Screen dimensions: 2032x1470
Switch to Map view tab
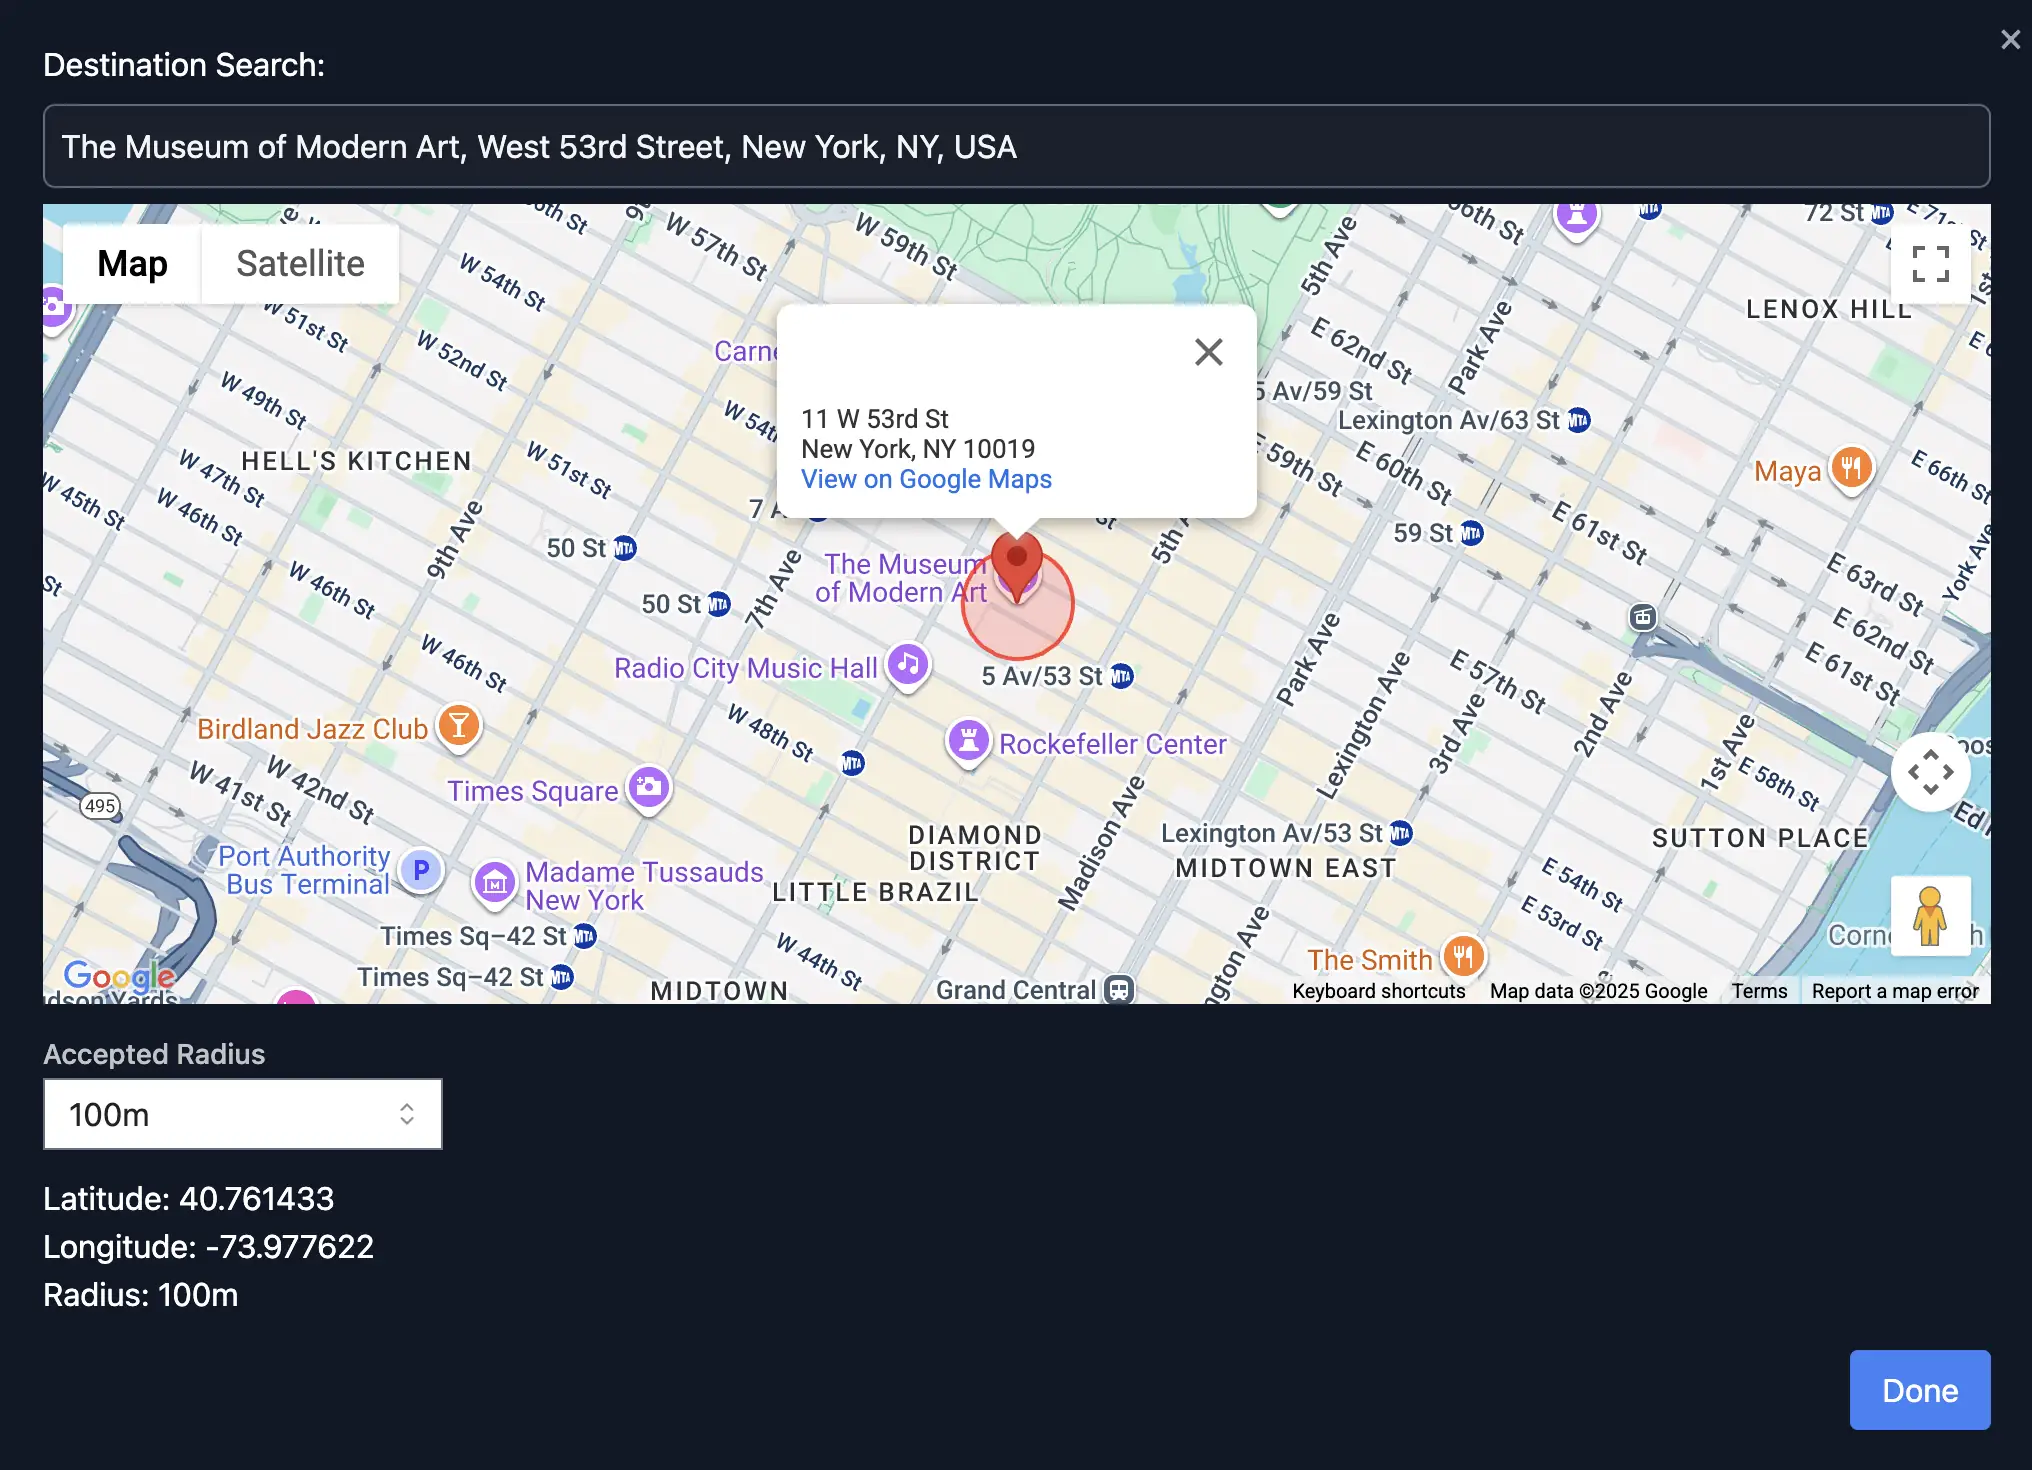tap(132, 264)
